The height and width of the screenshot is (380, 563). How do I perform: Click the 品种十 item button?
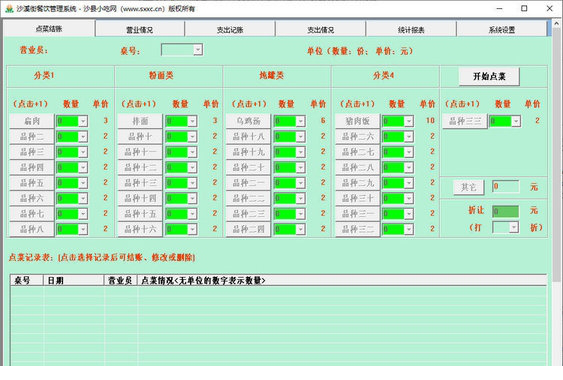[x=140, y=136]
